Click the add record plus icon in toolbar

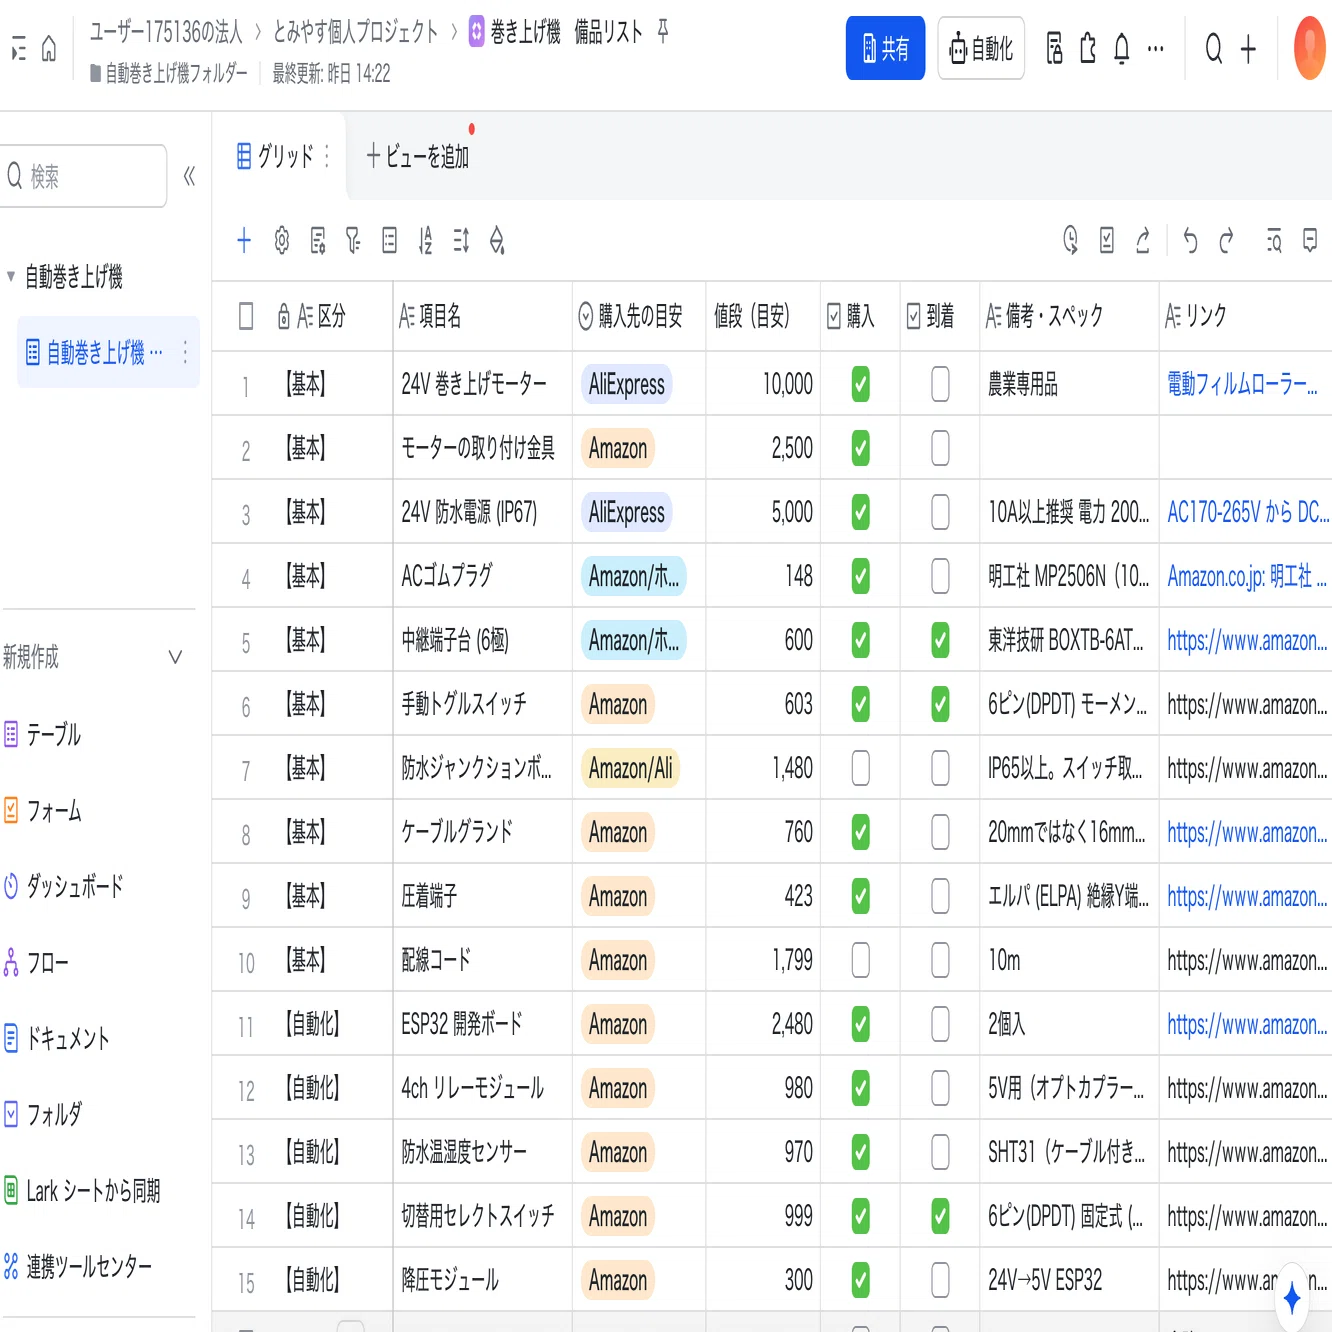pyautogui.click(x=244, y=240)
